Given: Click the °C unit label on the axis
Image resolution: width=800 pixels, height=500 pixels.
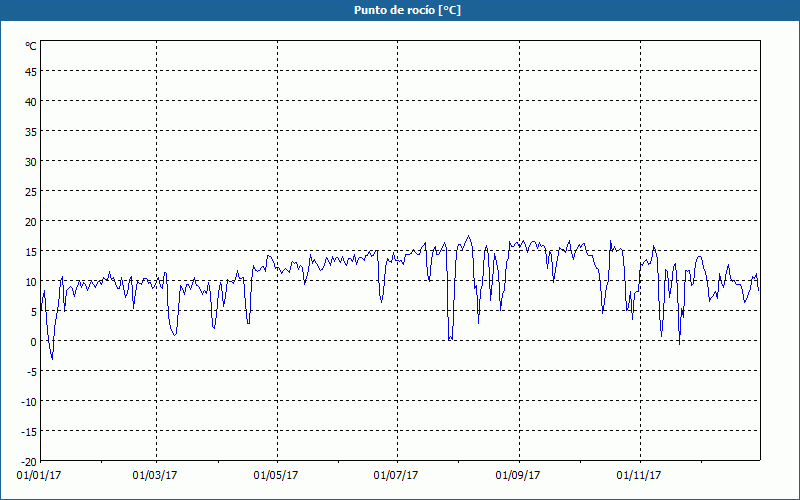Looking at the screenshot, I should pyautogui.click(x=31, y=46).
